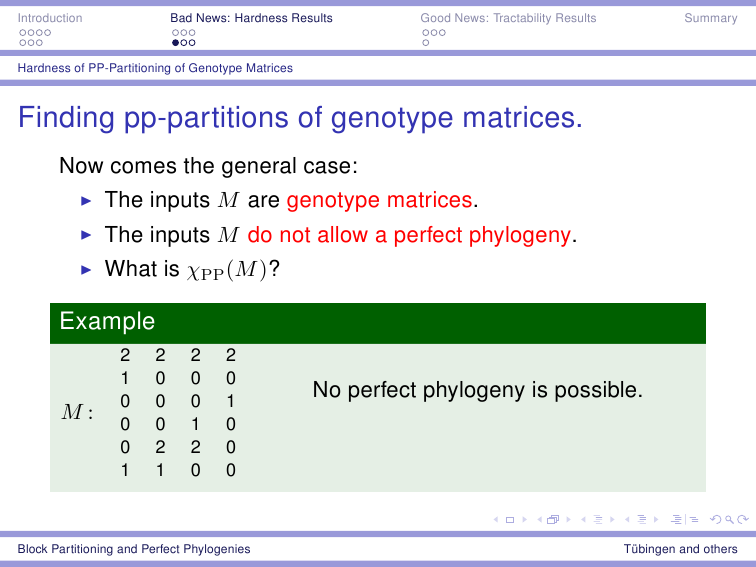This screenshot has width=756, height=567.
Task: Click the text No perfect phylogeny is possible.
Action: (478, 390)
